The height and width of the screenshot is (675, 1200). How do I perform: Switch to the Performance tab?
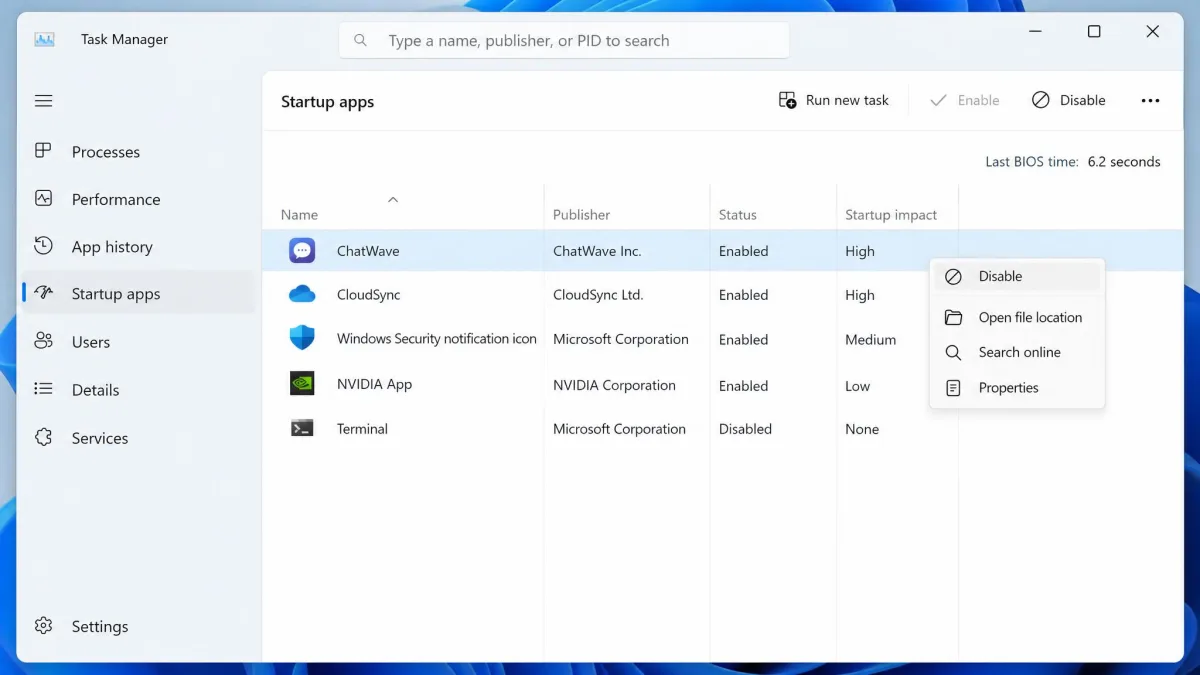[x=138, y=199]
